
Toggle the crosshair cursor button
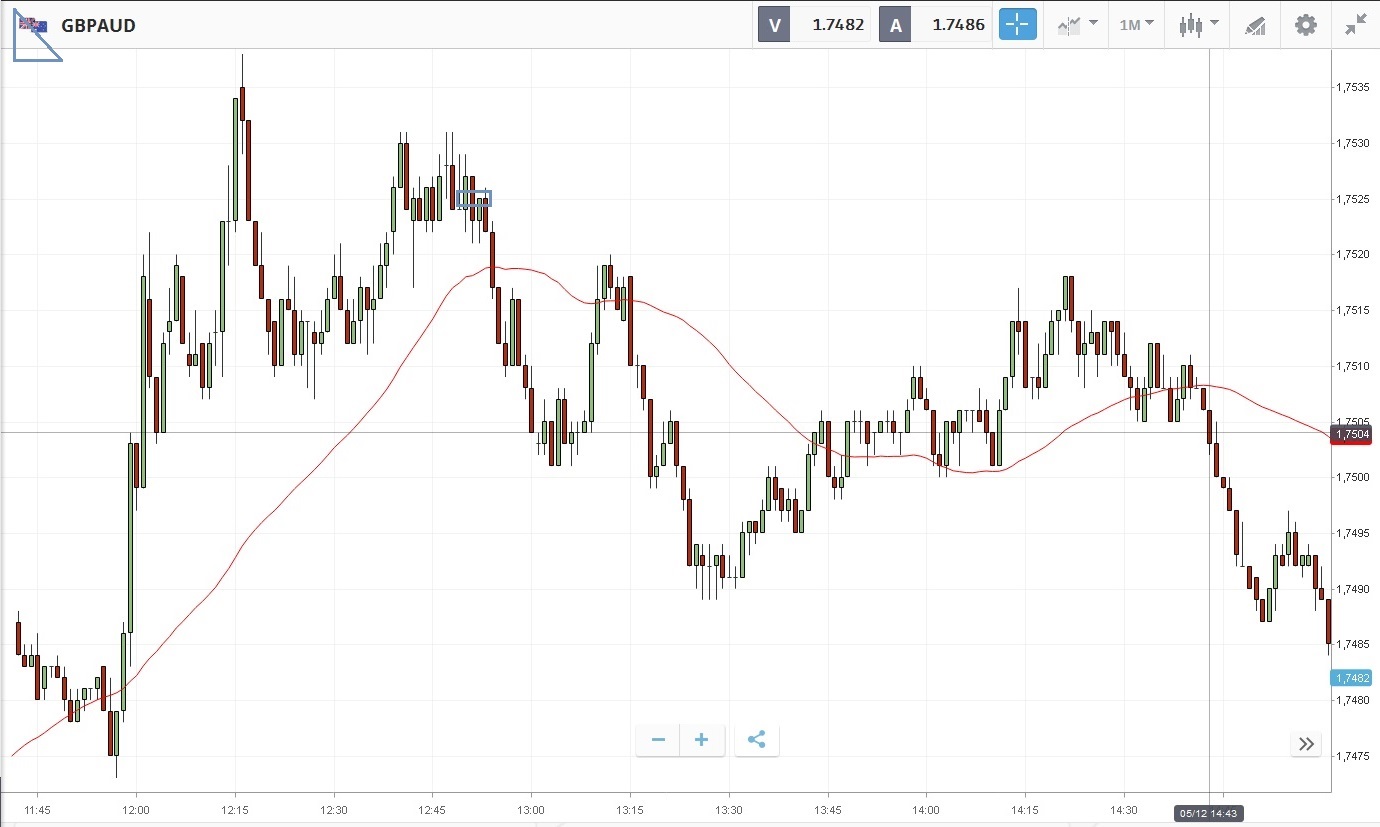pos(1017,25)
